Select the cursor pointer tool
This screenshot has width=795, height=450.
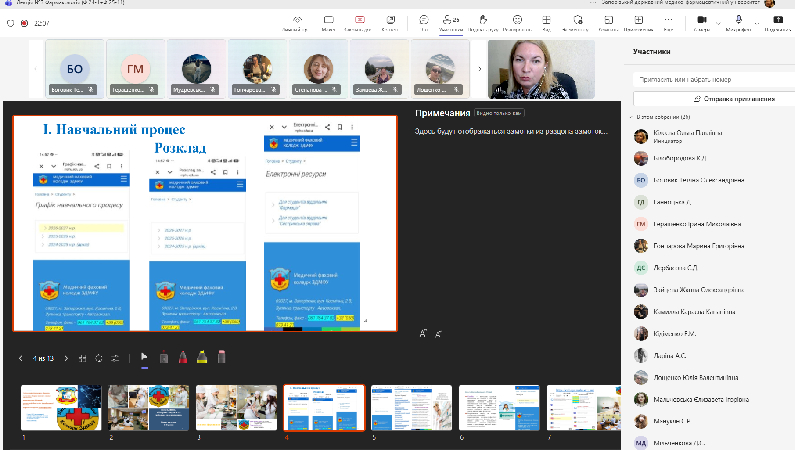144,358
